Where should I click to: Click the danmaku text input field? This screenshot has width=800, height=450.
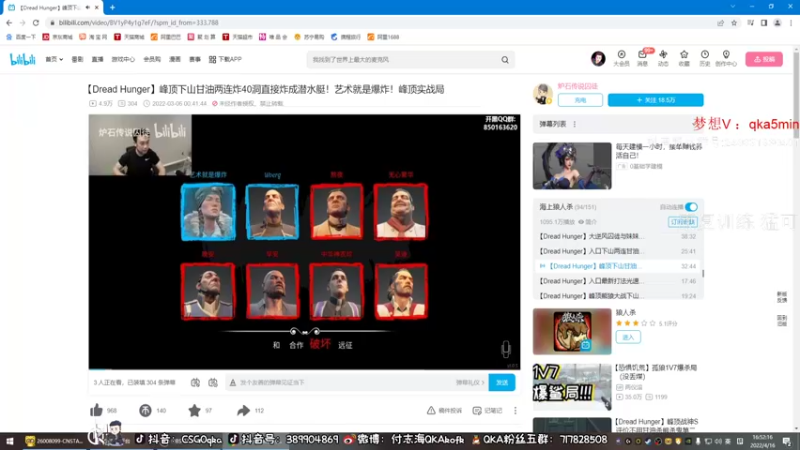(x=341, y=383)
